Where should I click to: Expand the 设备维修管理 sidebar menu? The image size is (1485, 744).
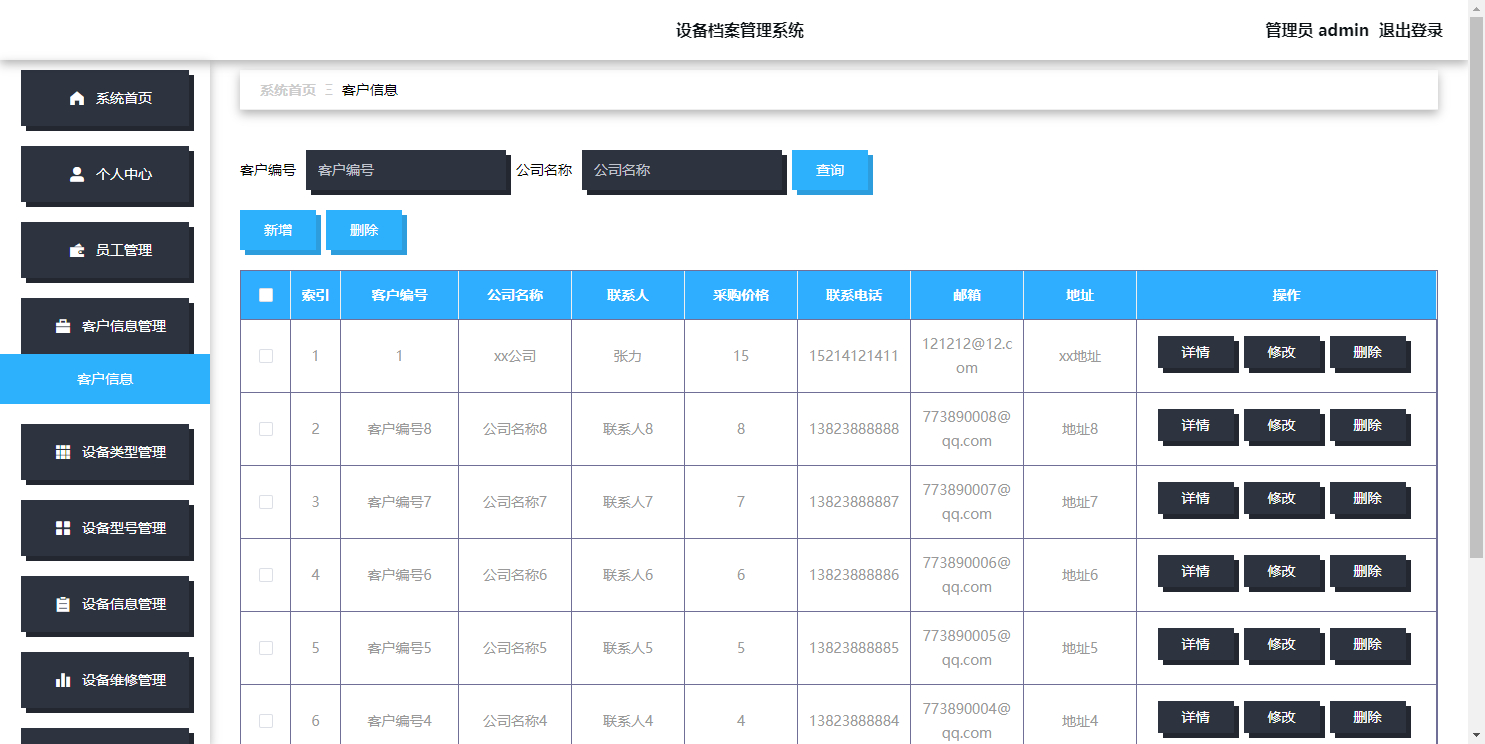(105, 680)
